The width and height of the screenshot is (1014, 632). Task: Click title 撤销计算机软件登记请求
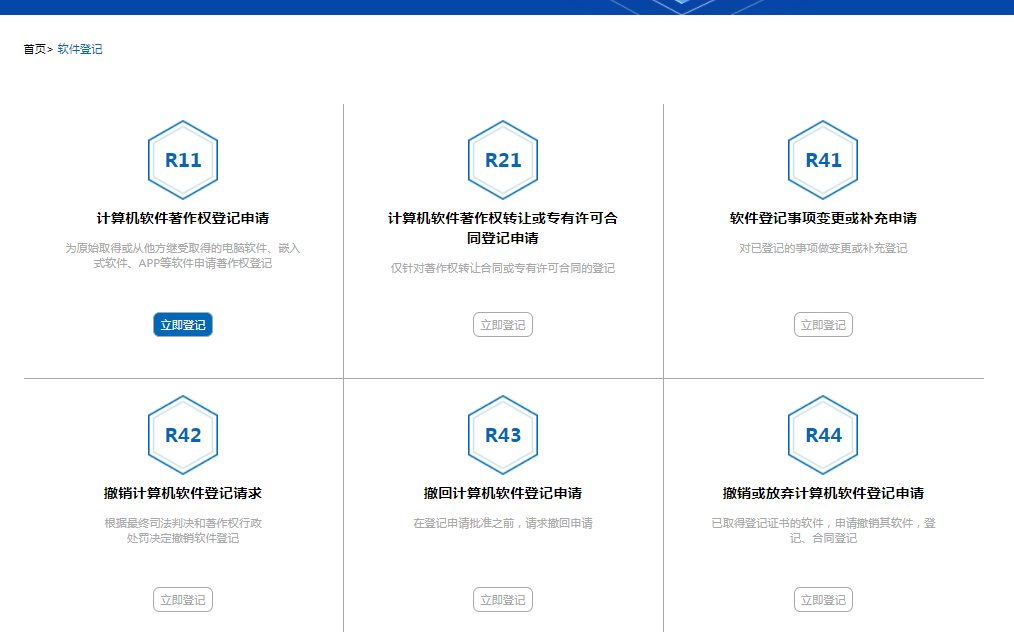coord(183,490)
